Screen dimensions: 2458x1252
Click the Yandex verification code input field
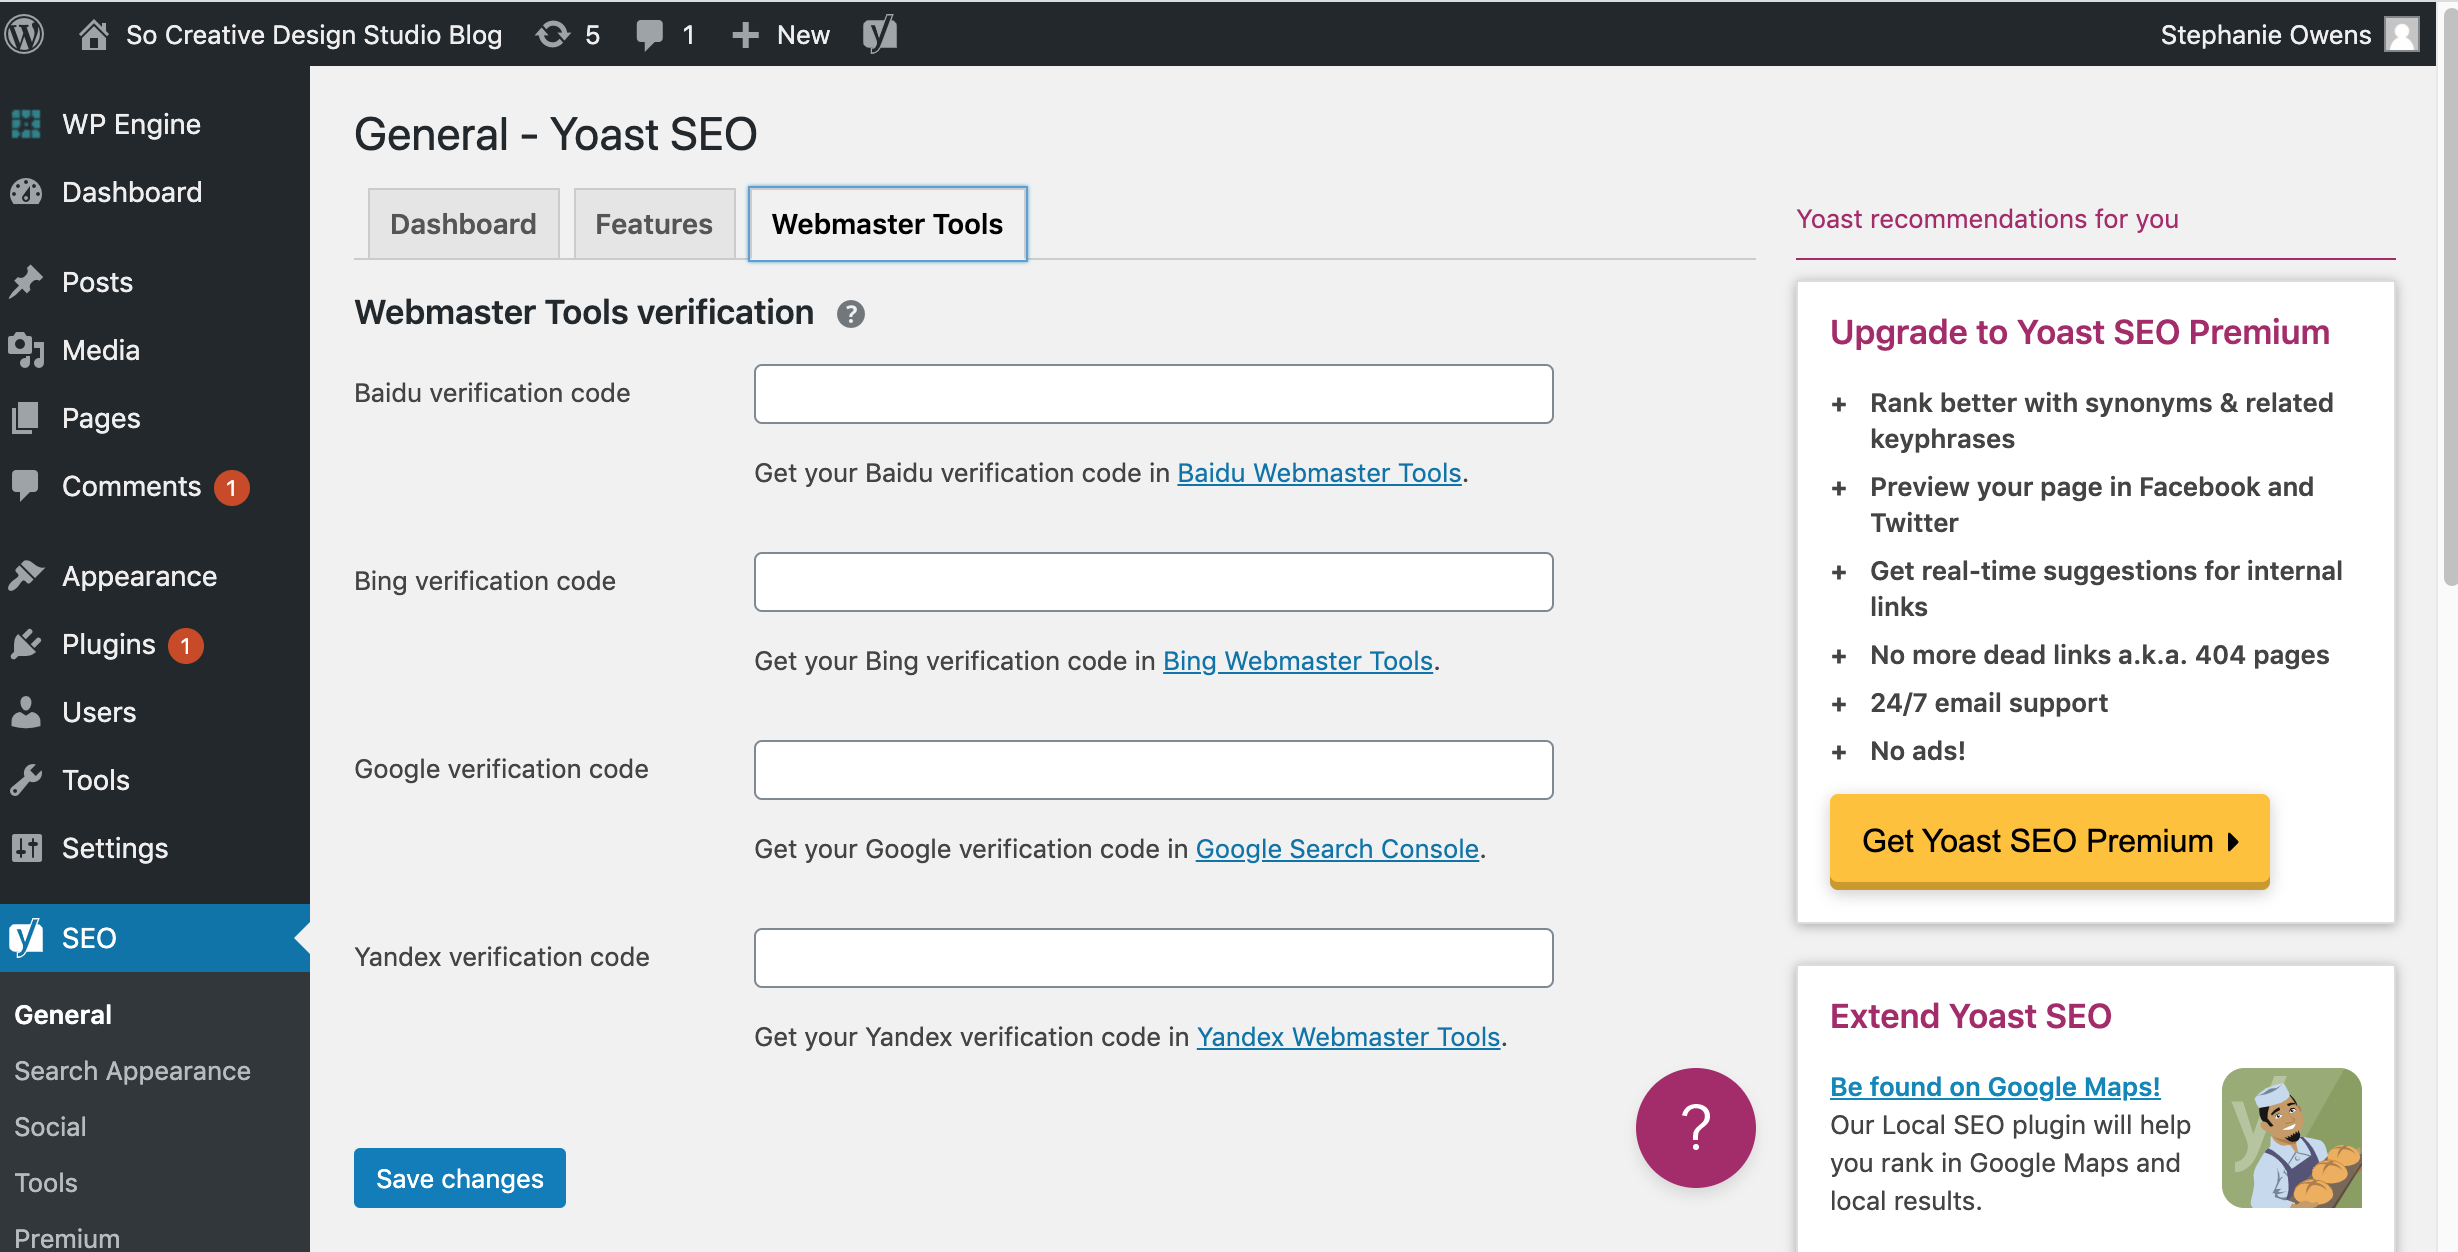point(1154,958)
